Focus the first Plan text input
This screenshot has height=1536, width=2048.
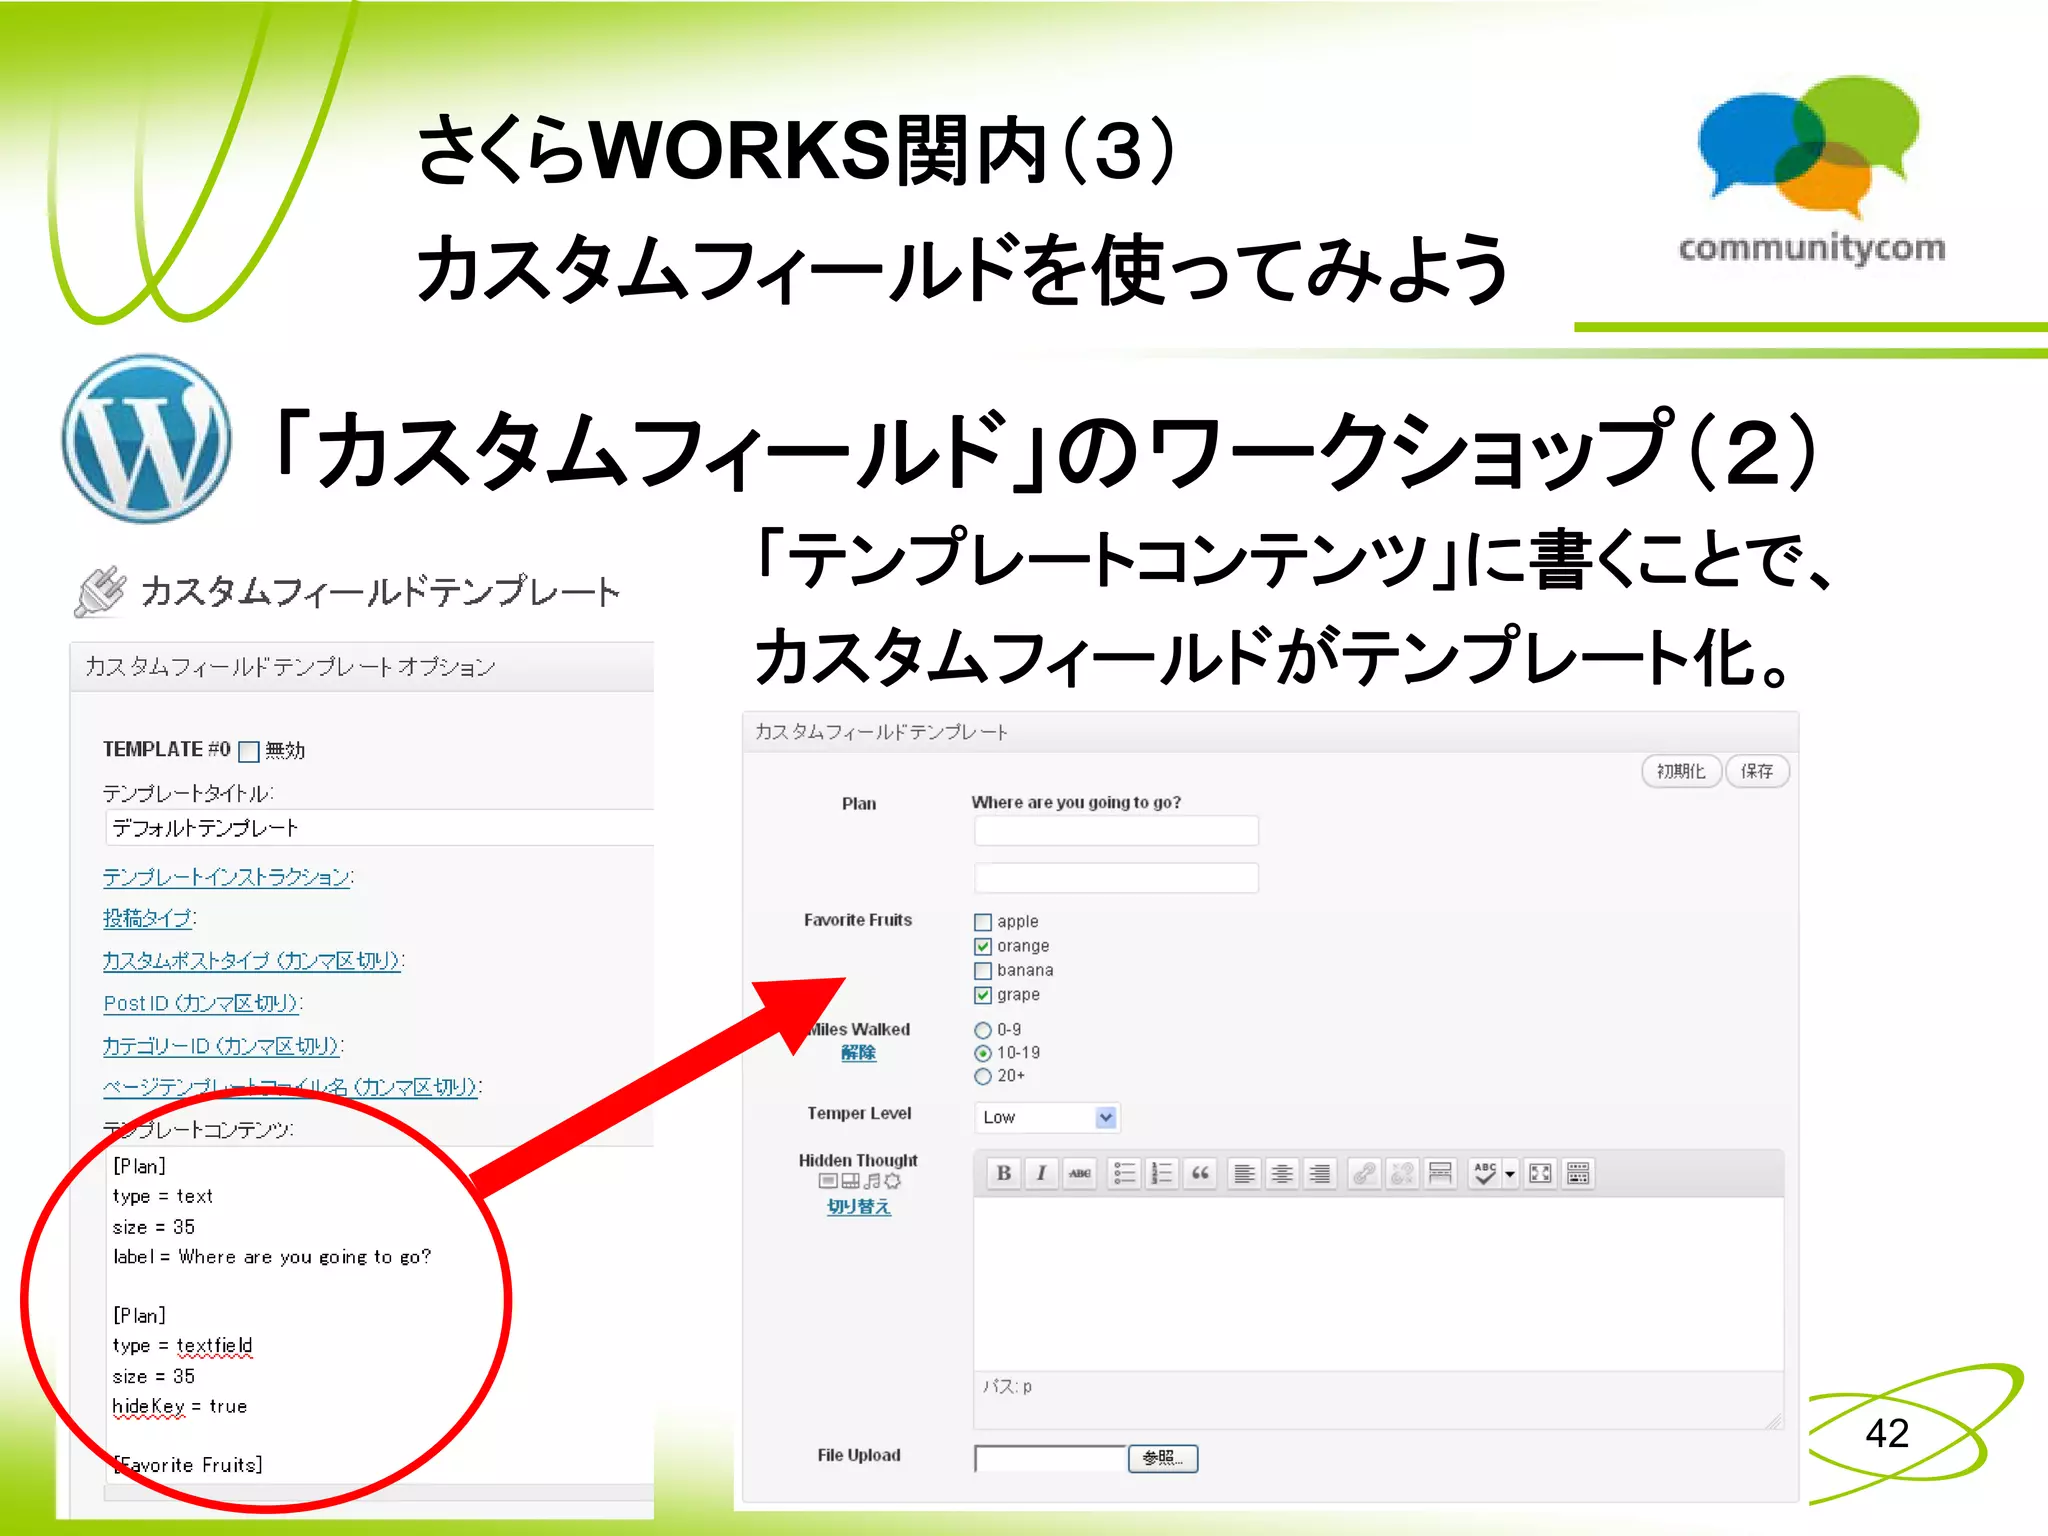[1116, 831]
